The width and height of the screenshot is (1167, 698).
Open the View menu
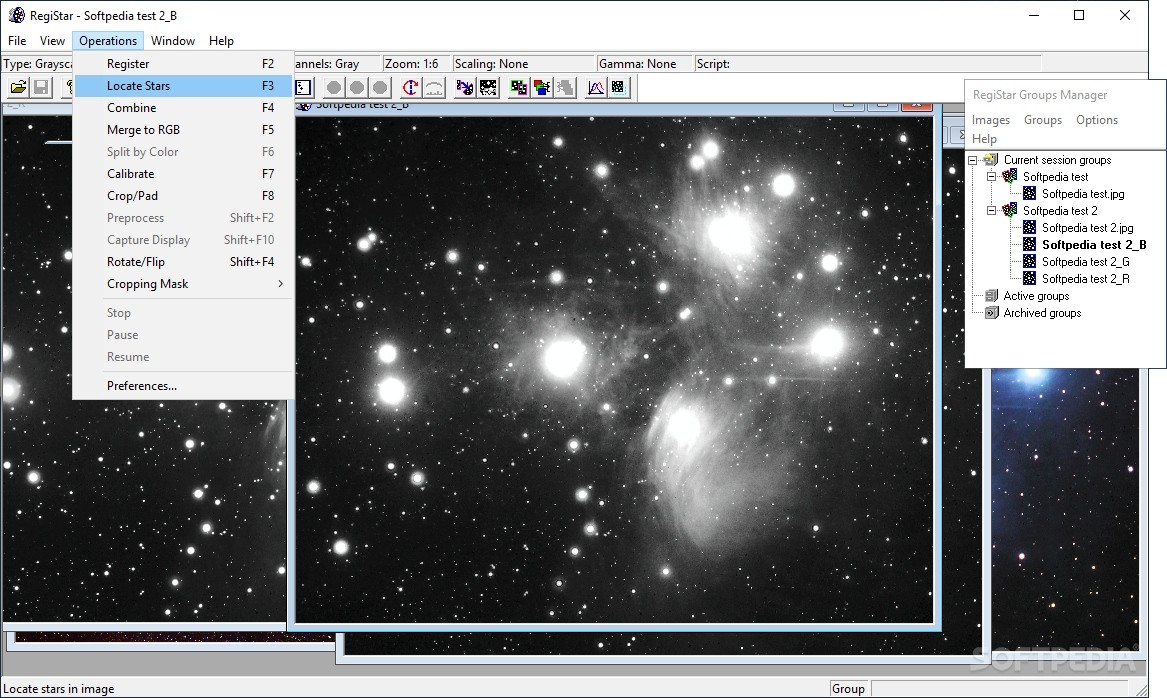point(52,41)
